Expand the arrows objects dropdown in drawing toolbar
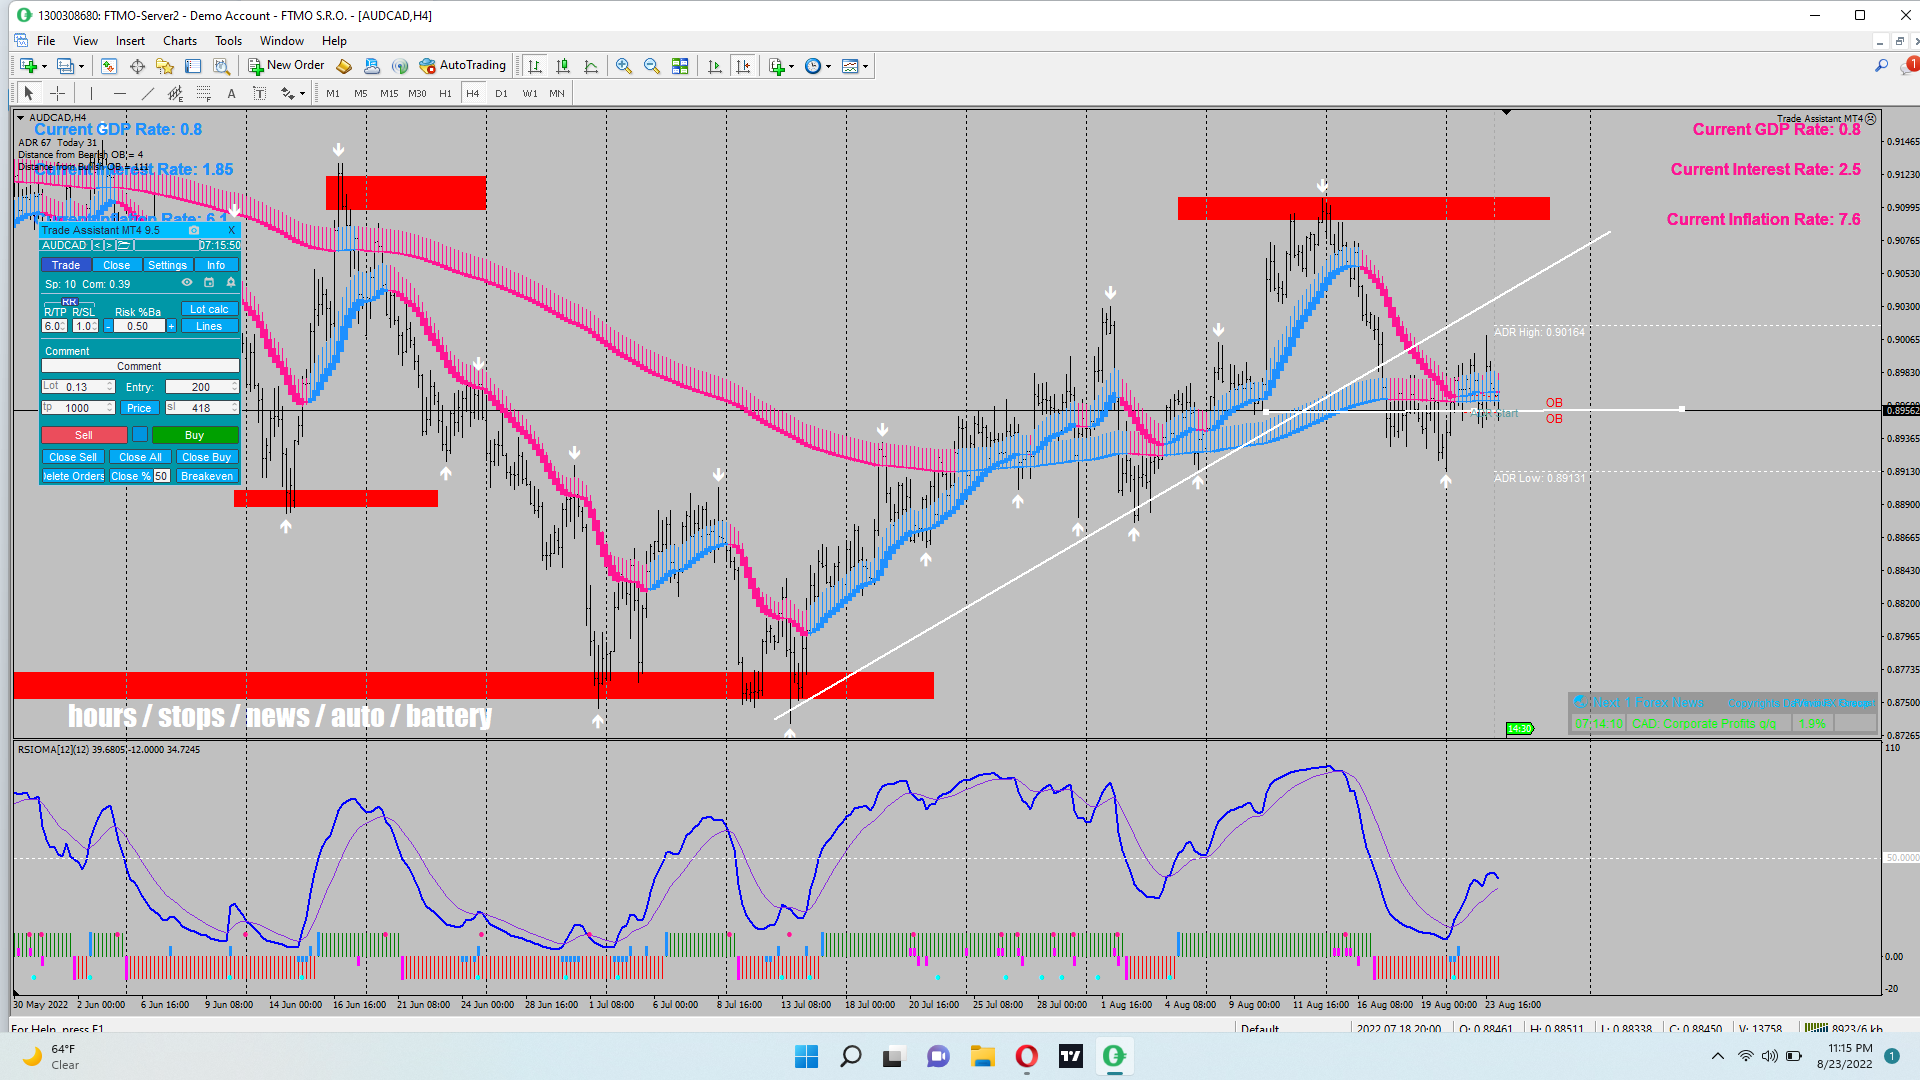1920x1080 pixels. click(302, 94)
